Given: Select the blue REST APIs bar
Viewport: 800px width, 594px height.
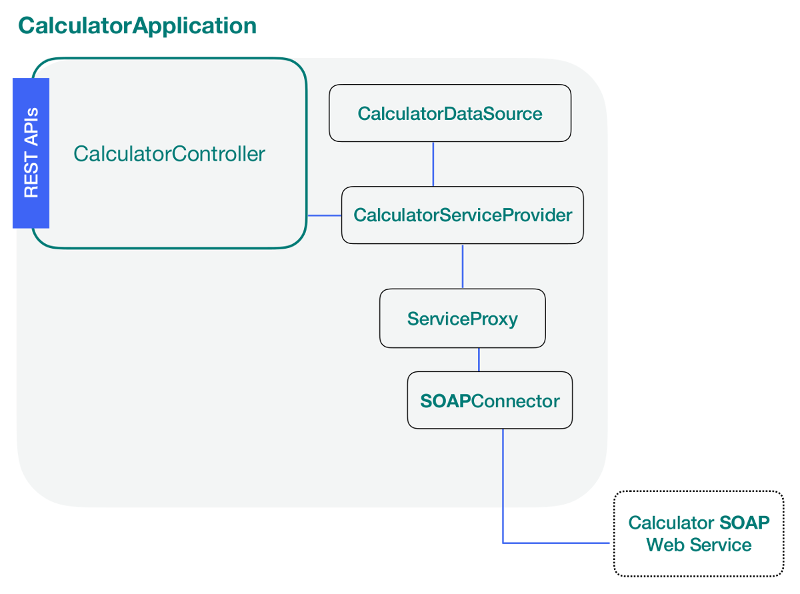Looking at the screenshot, I should [x=31, y=153].
